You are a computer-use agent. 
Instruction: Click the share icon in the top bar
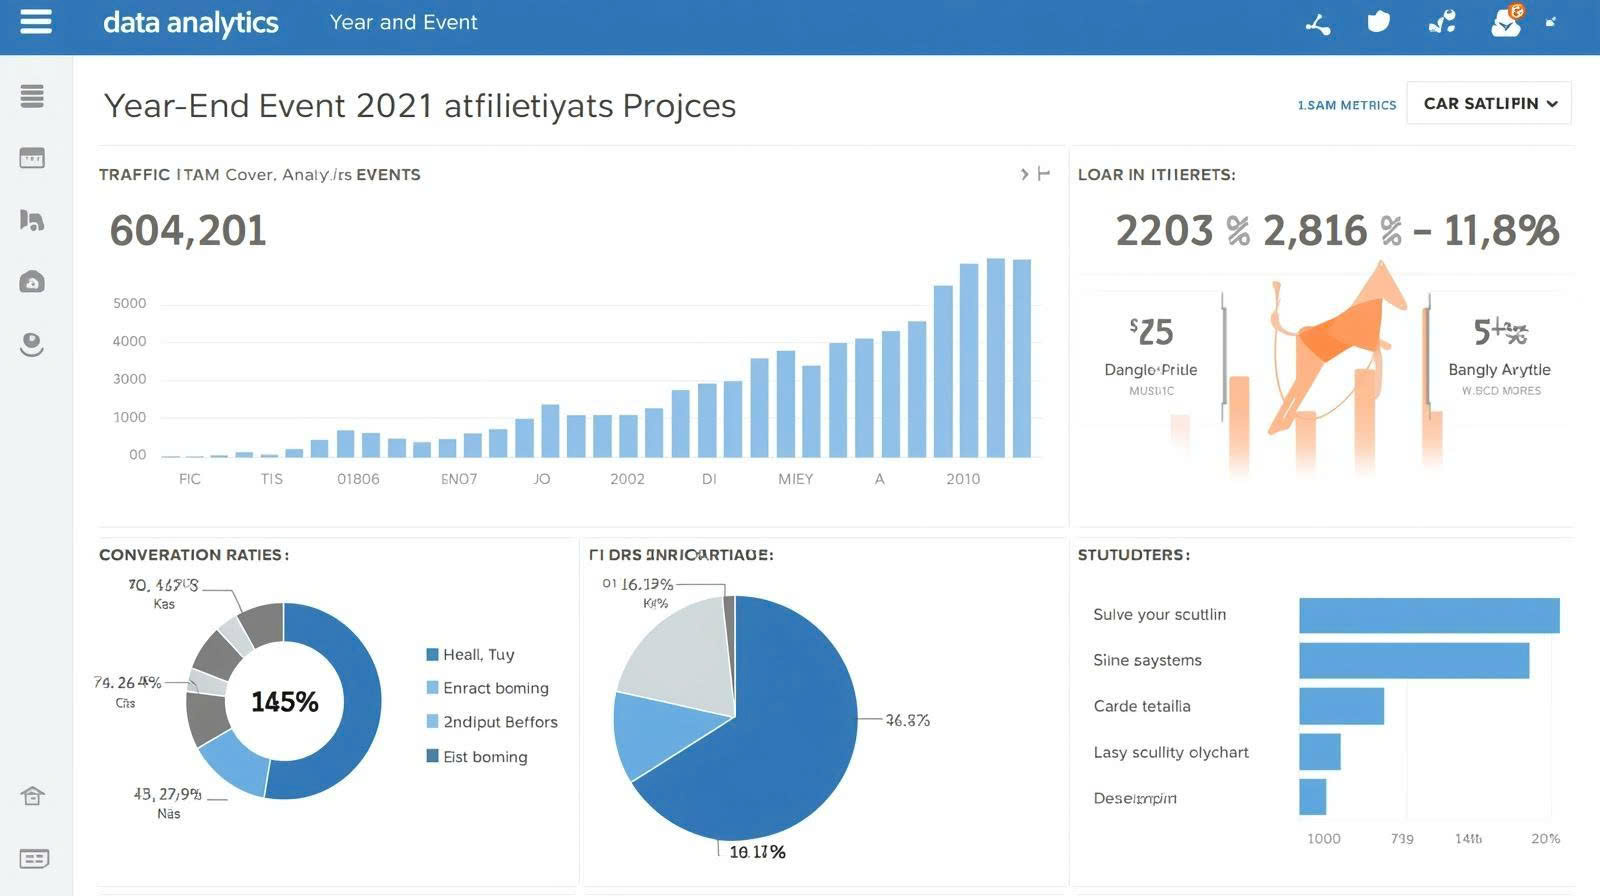(x=1318, y=24)
